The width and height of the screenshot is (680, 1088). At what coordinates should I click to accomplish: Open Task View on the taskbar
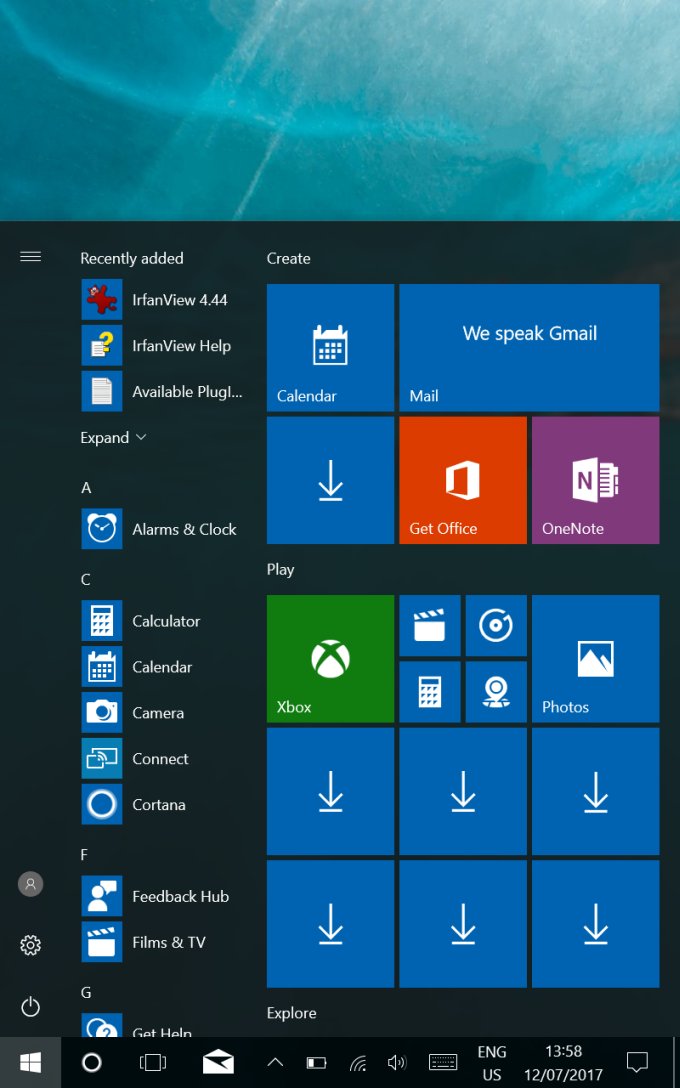pos(153,1062)
